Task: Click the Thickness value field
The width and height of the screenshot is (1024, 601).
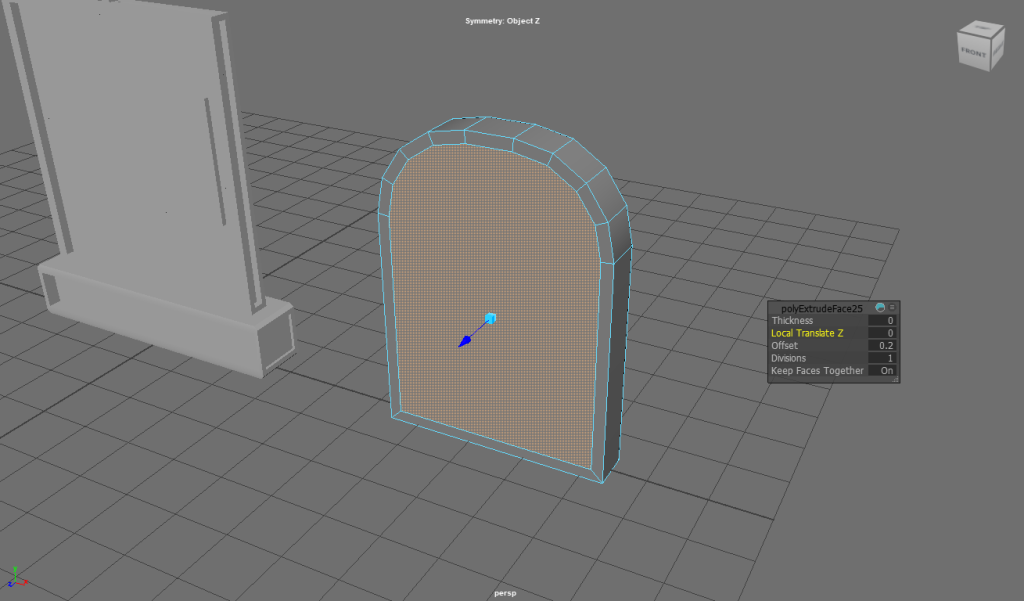Action: [882, 321]
